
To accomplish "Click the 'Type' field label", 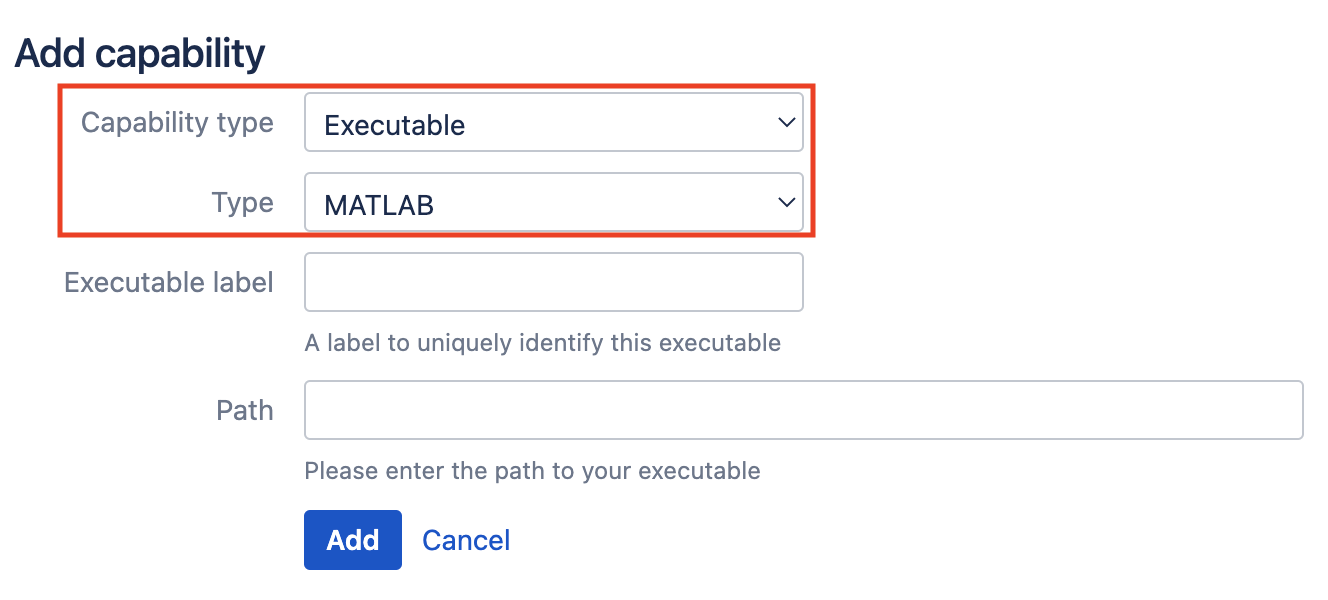I will coord(242,203).
